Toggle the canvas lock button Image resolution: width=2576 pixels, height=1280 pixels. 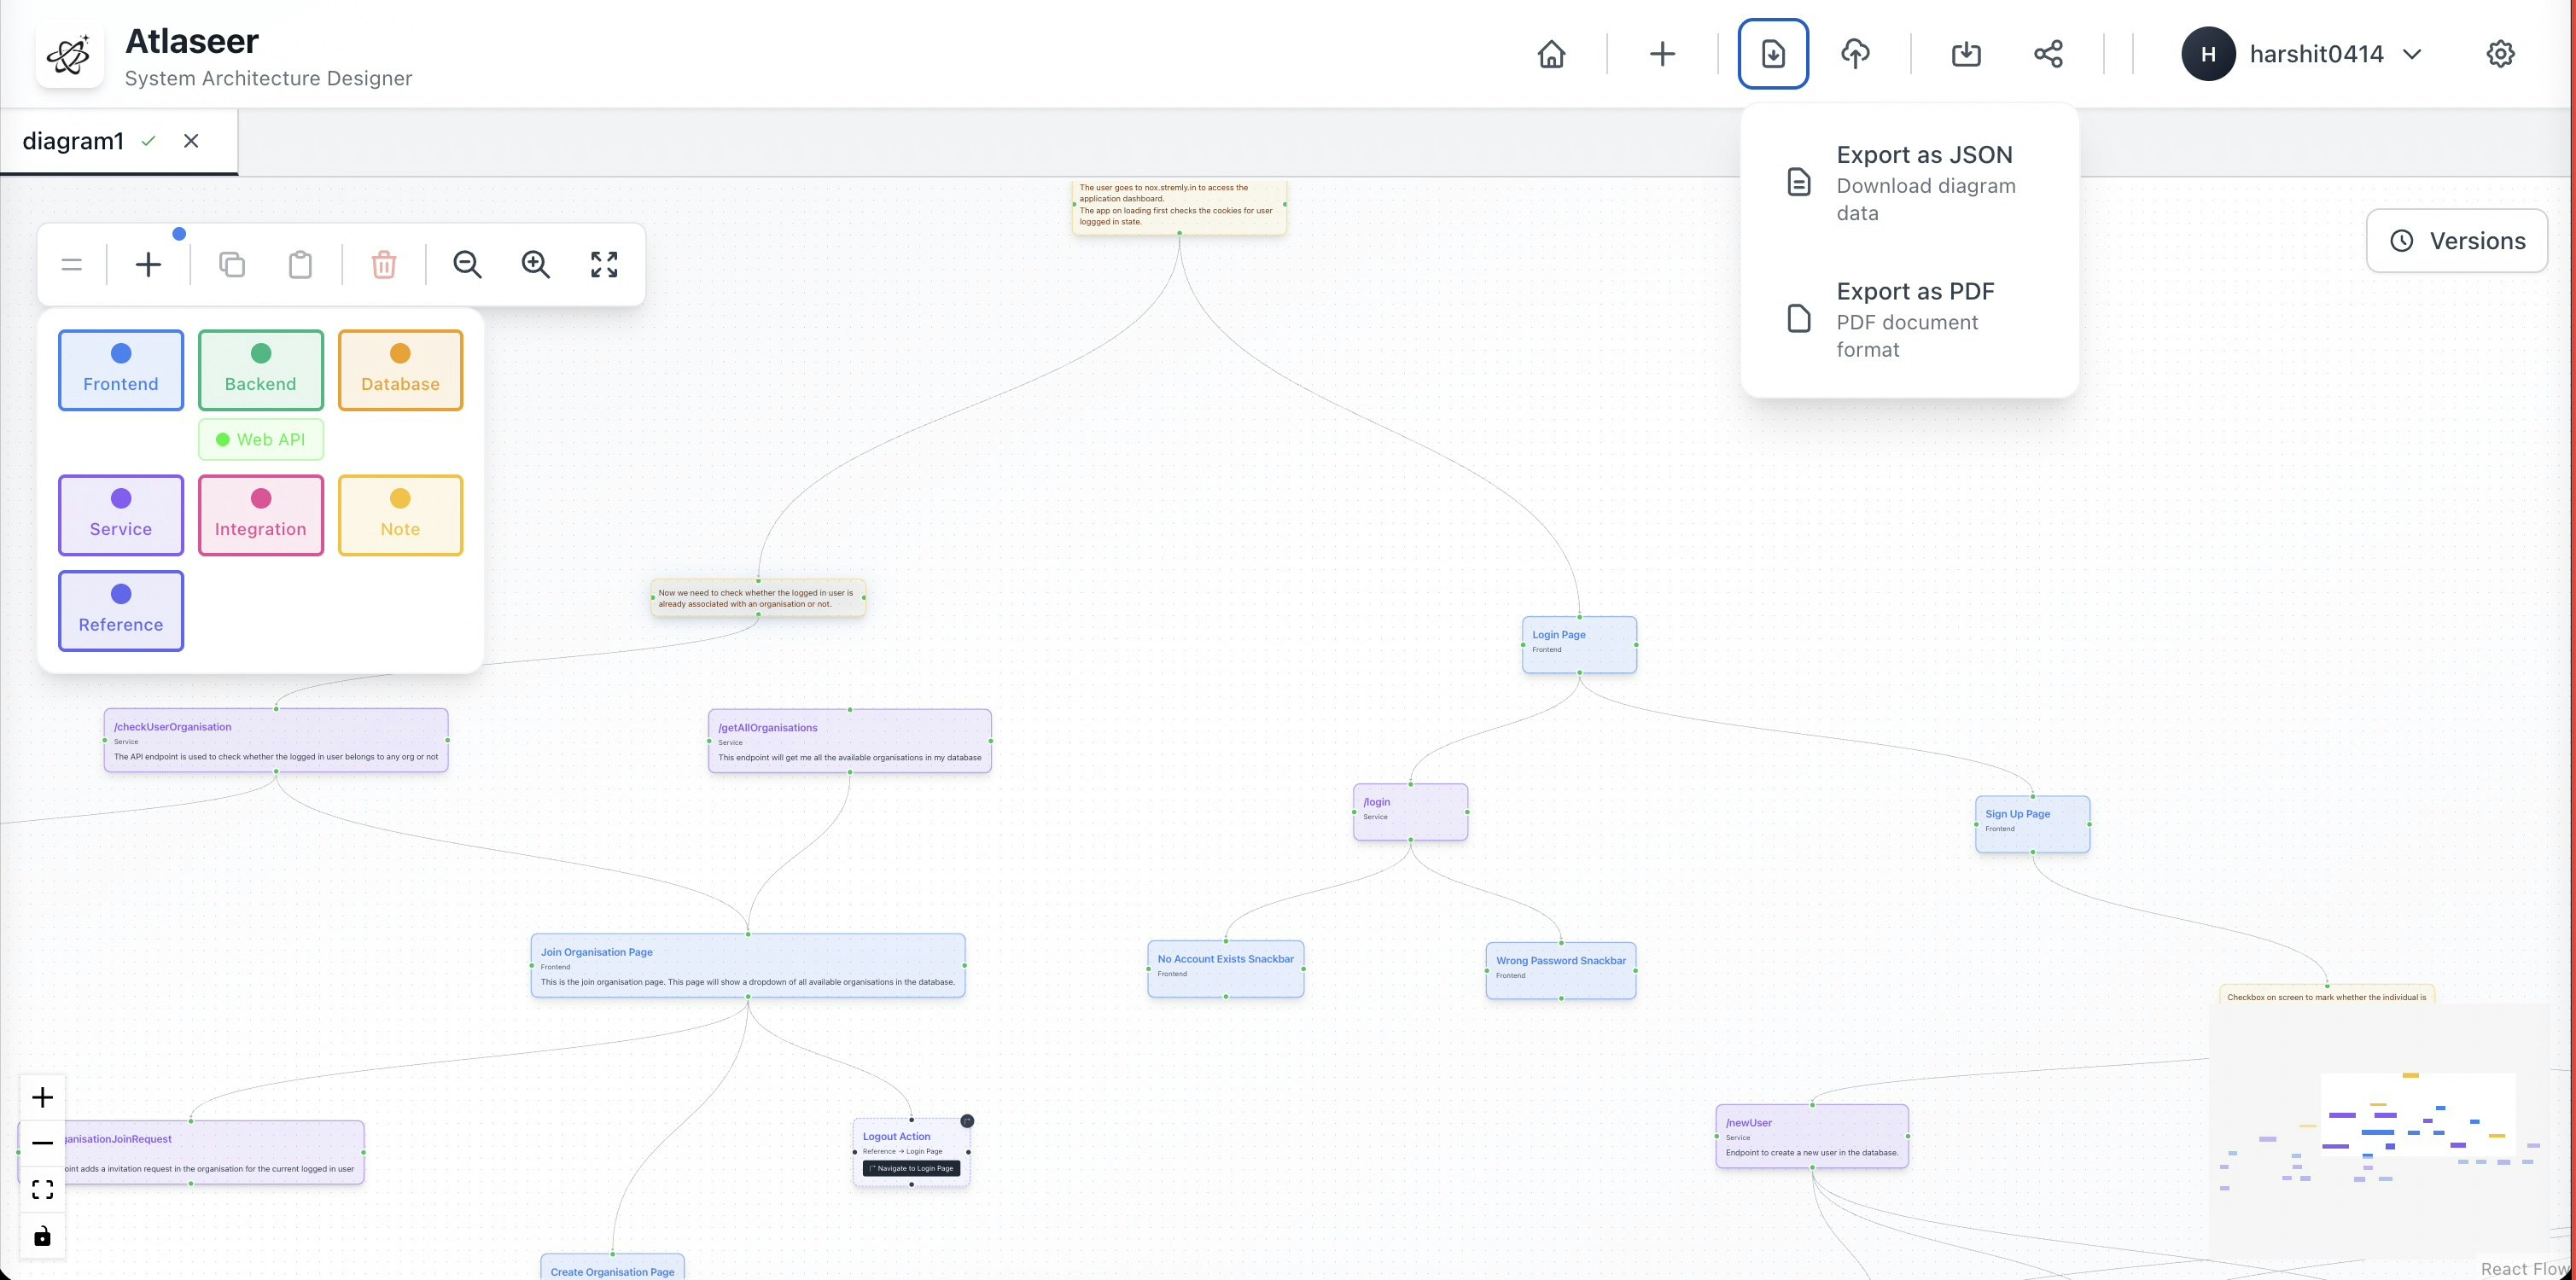[x=42, y=1237]
